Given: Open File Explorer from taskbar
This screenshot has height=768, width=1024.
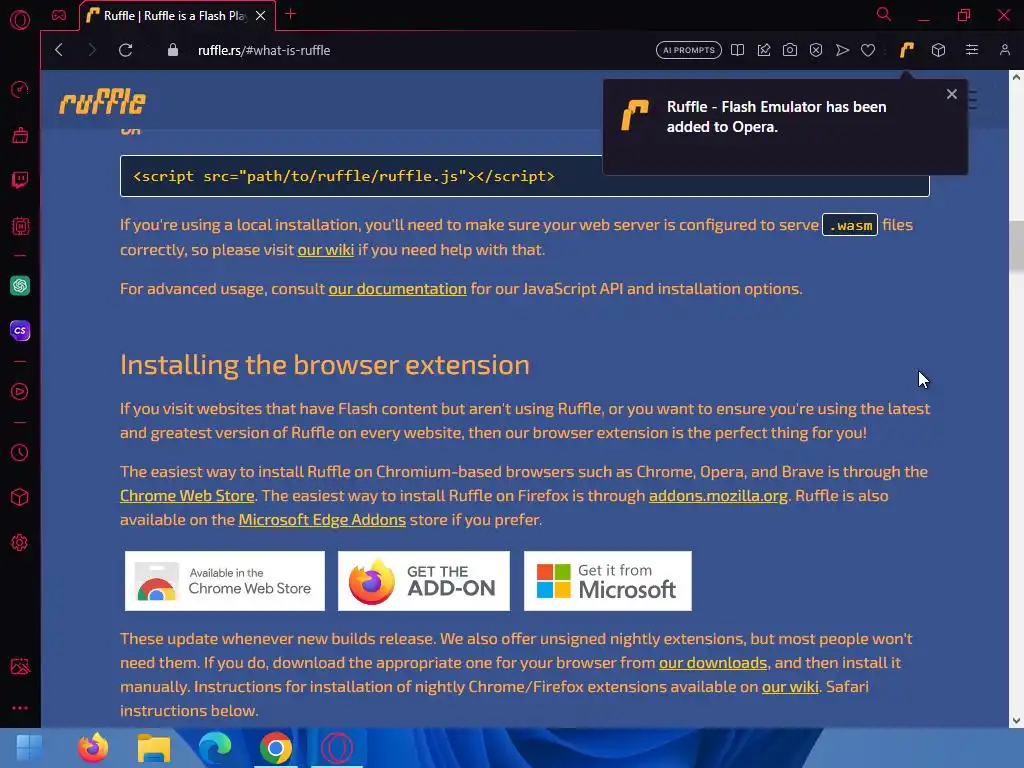Looking at the screenshot, I should (x=154, y=748).
